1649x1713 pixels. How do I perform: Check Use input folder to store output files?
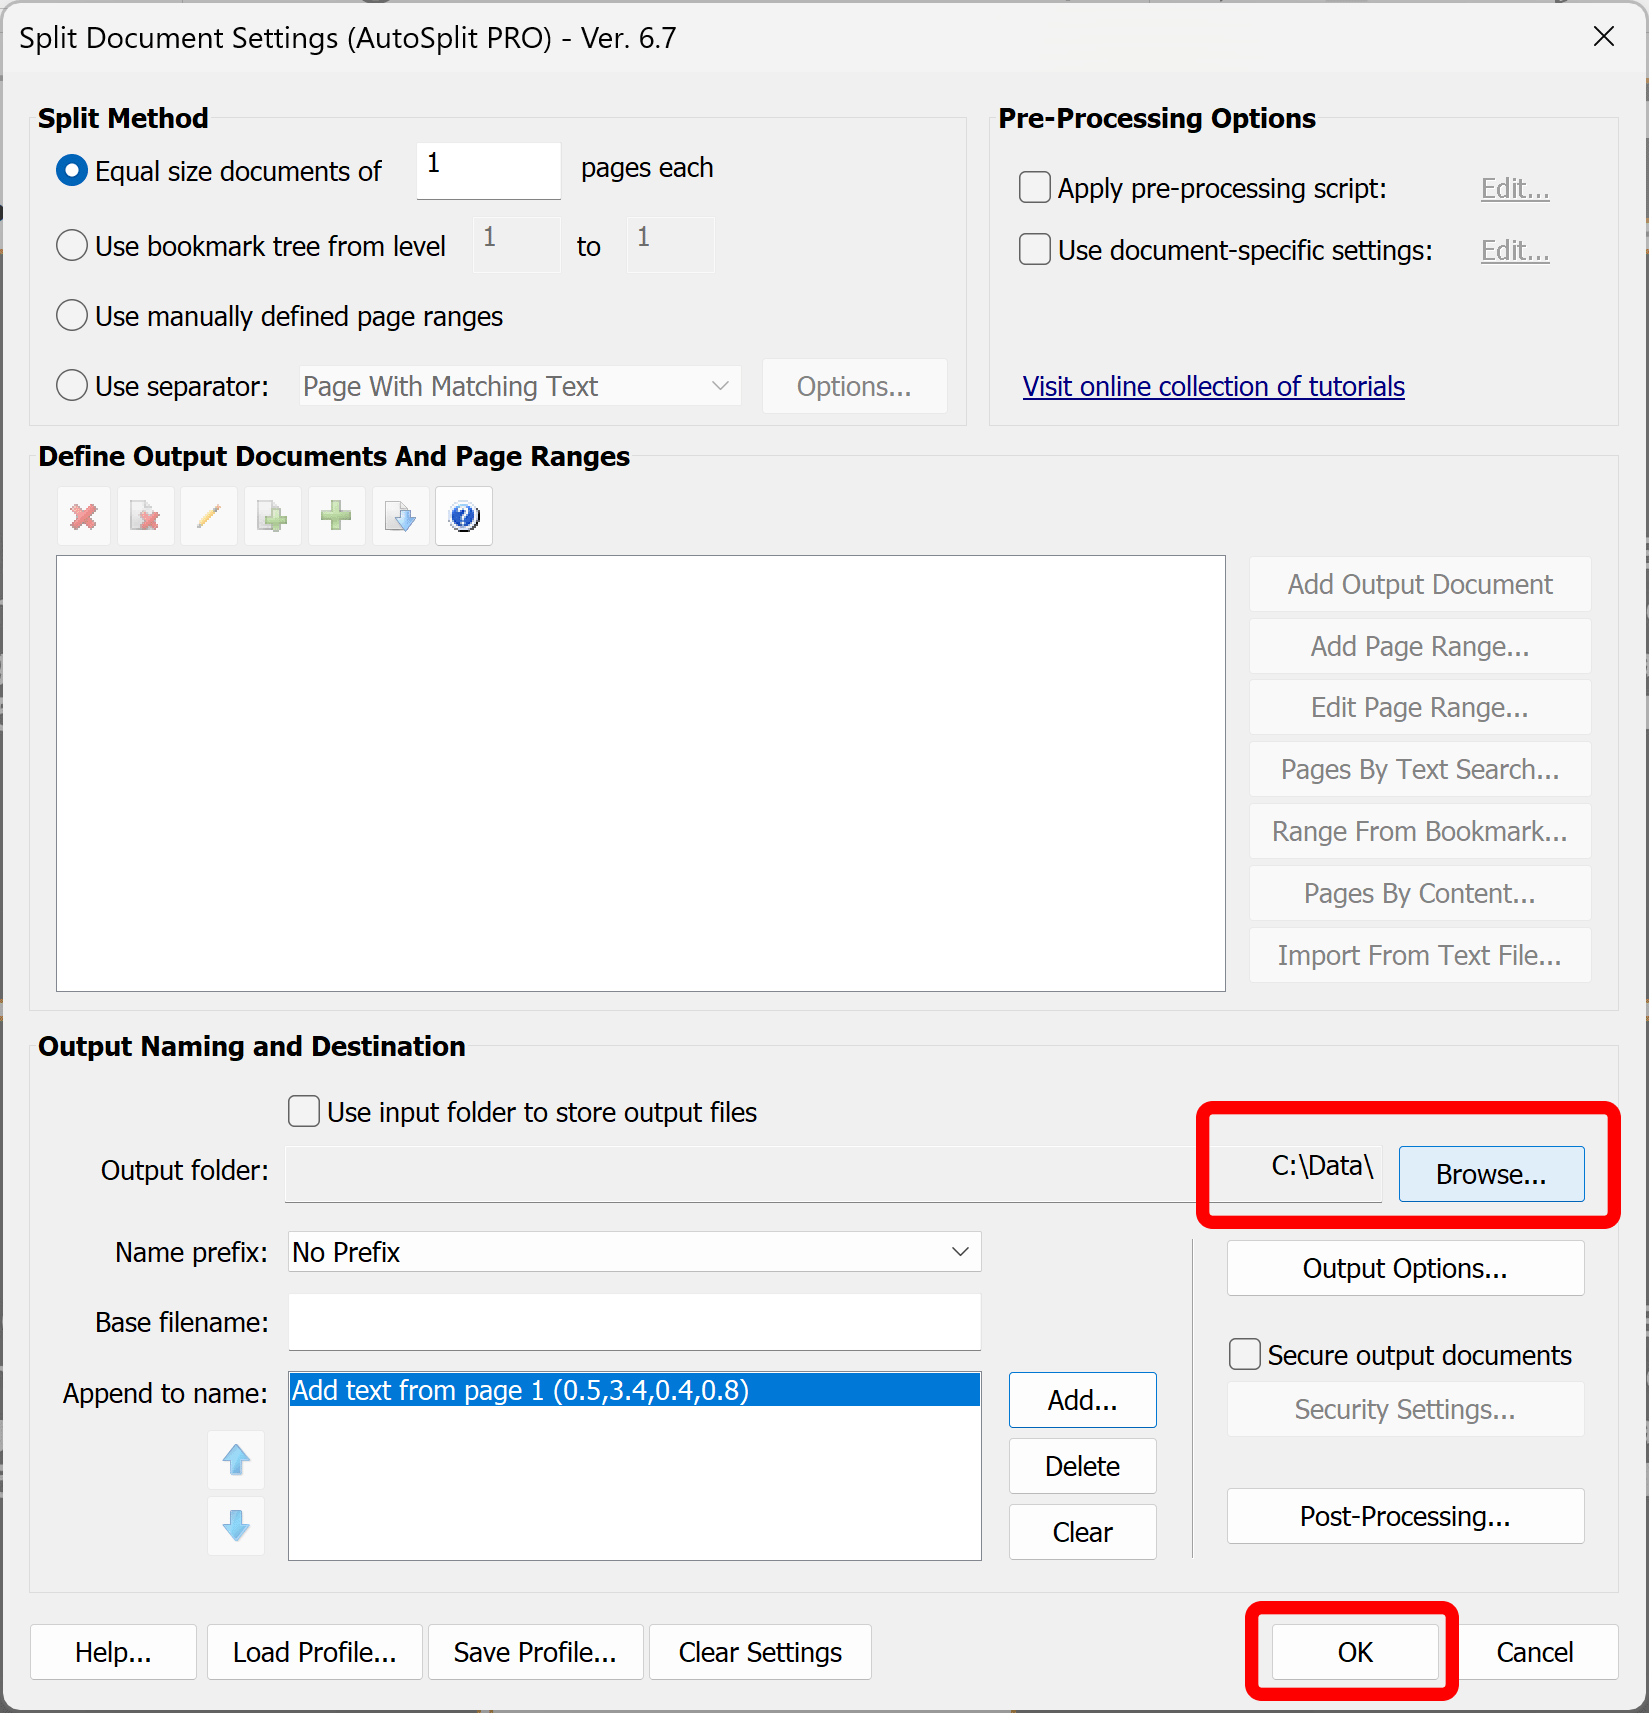pyautogui.click(x=303, y=1111)
